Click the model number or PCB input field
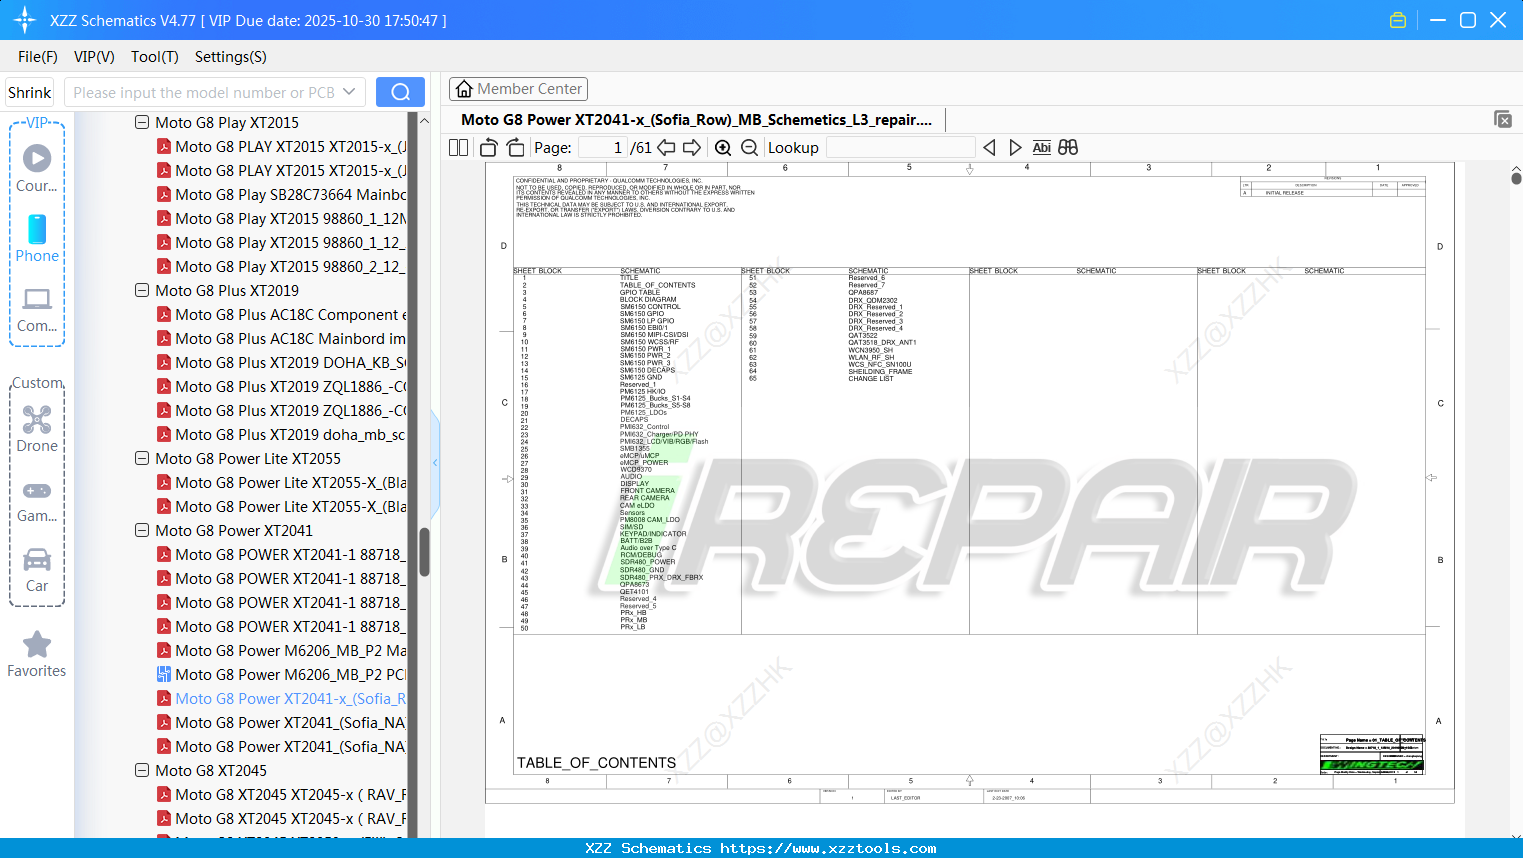Image resolution: width=1523 pixels, height=858 pixels. (x=215, y=92)
